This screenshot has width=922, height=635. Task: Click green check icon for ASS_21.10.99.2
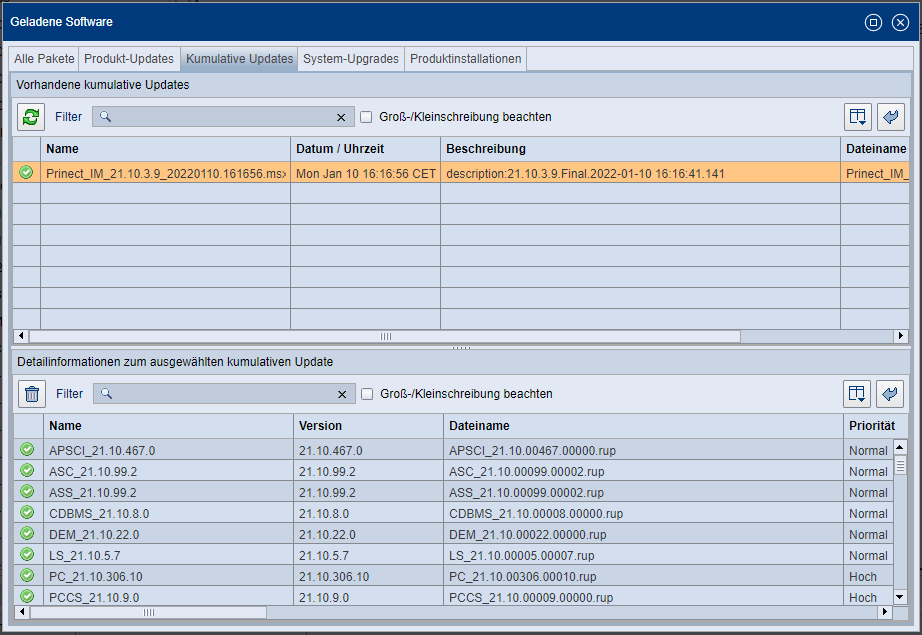27,492
